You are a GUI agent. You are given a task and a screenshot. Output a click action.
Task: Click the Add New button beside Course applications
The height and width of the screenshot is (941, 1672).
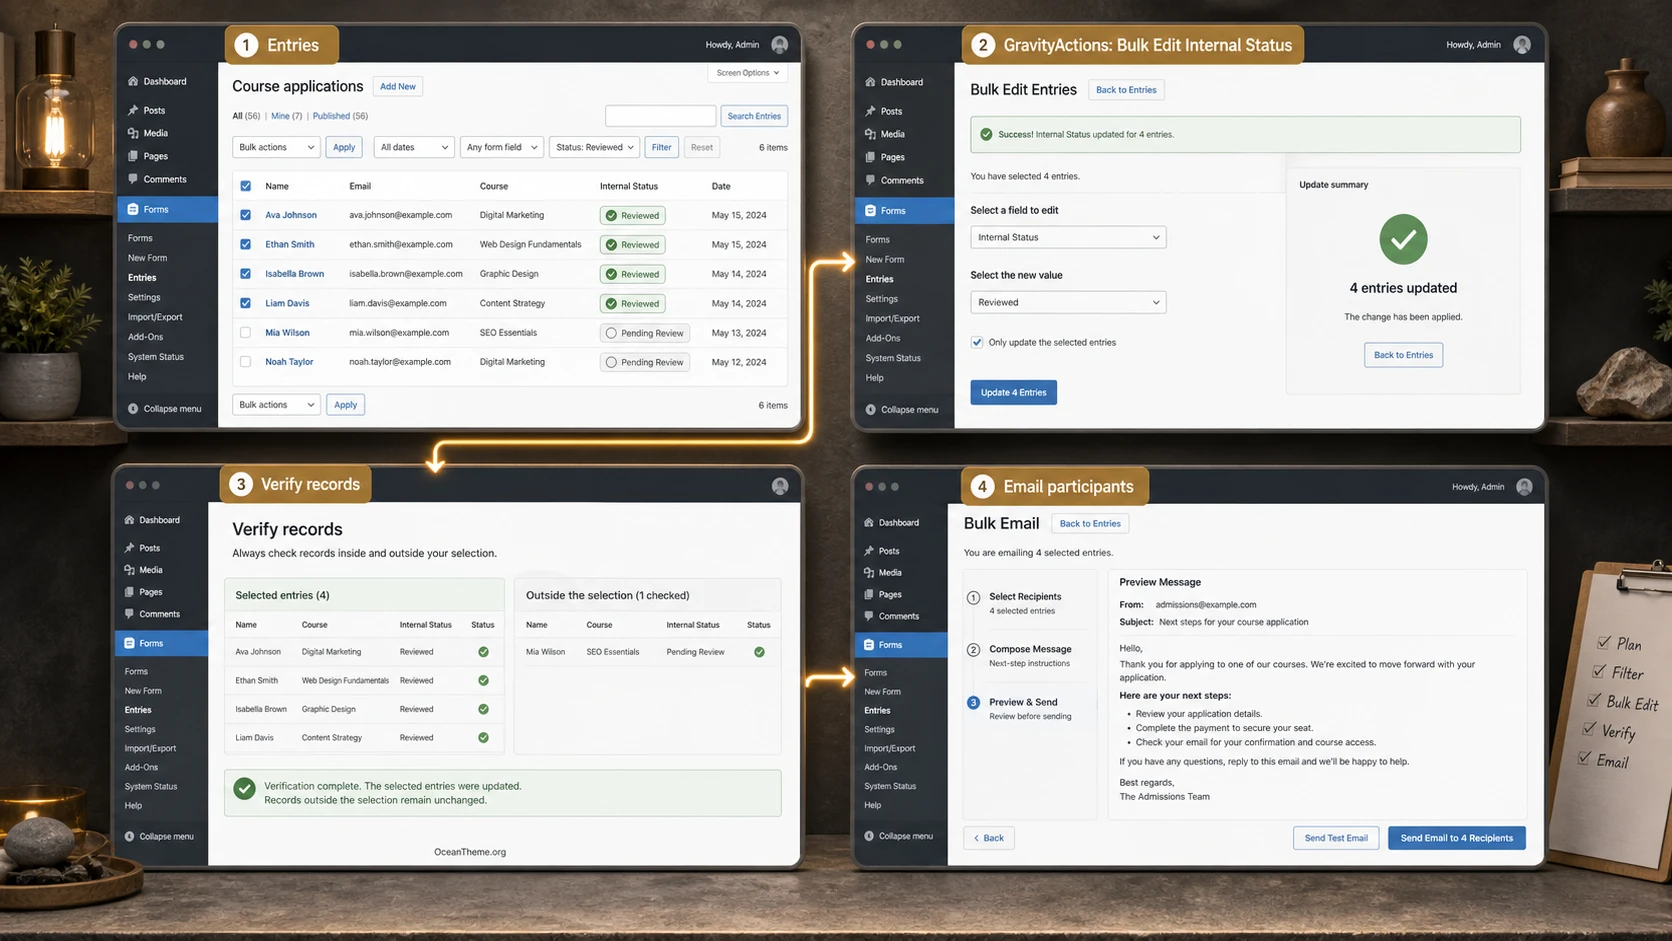pos(398,86)
